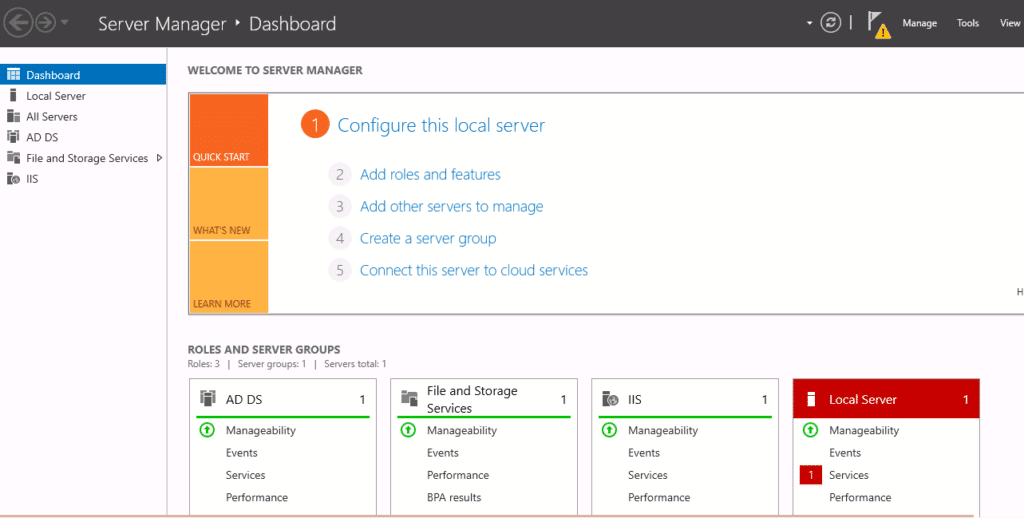The width and height of the screenshot is (1024, 518).
Task: Select Local Server in the sidebar
Action: pos(83,95)
